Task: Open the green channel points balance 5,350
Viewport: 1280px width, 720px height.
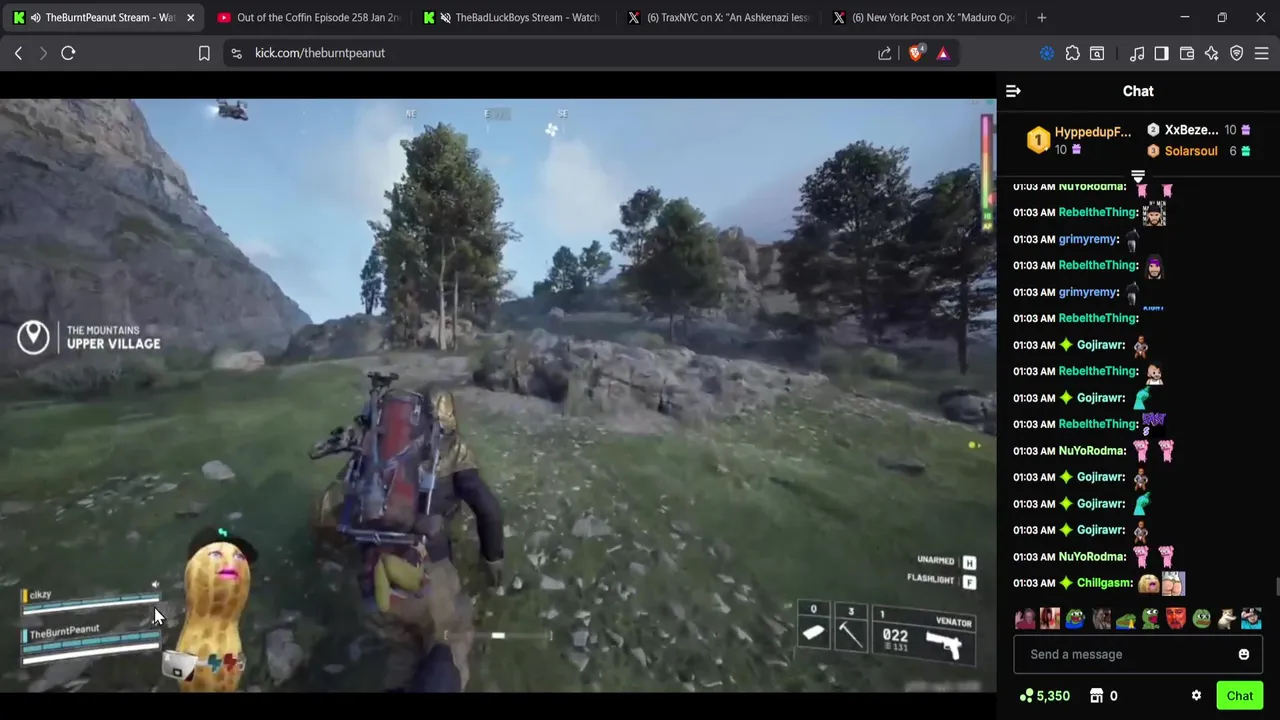Action: point(1045,696)
